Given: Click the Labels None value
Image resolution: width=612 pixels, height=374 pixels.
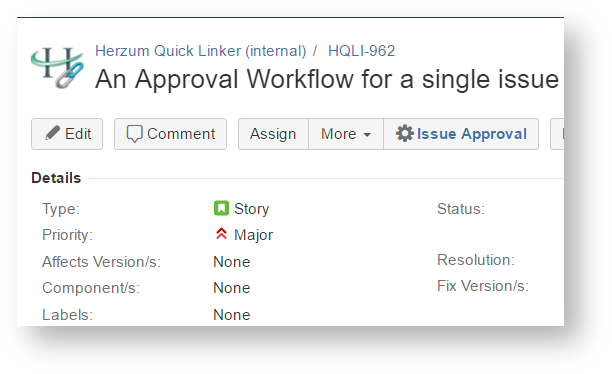Looking at the screenshot, I should click(x=232, y=315).
